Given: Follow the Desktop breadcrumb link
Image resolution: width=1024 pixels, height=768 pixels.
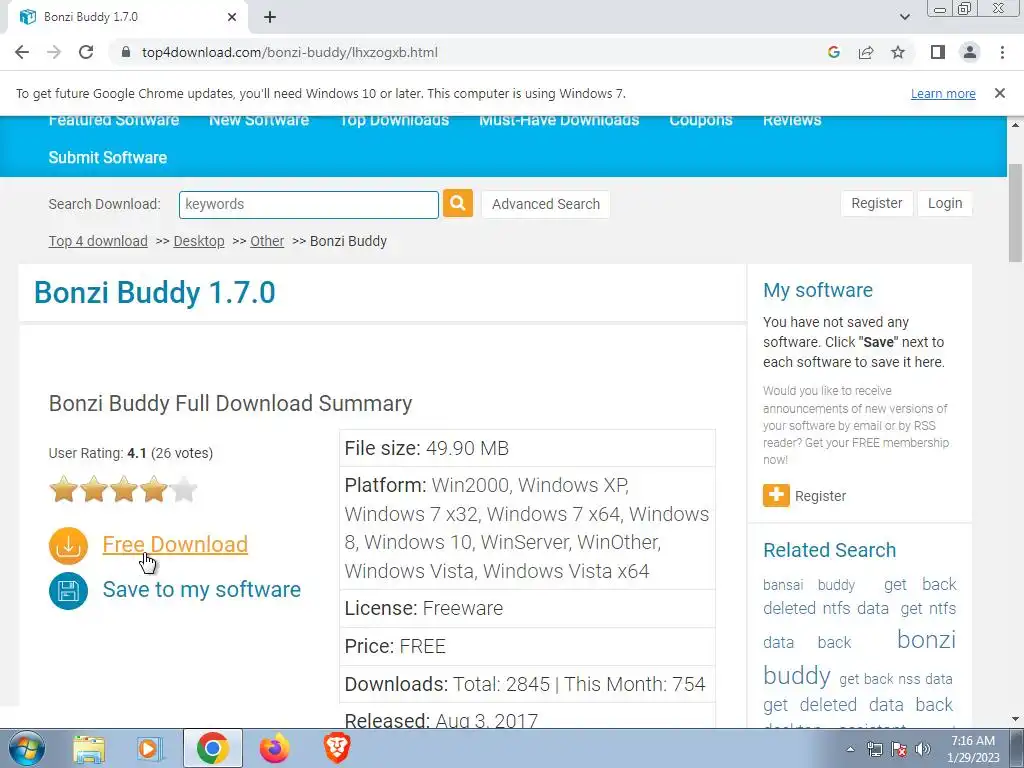Looking at the screenshot, I should pos(199,241).
